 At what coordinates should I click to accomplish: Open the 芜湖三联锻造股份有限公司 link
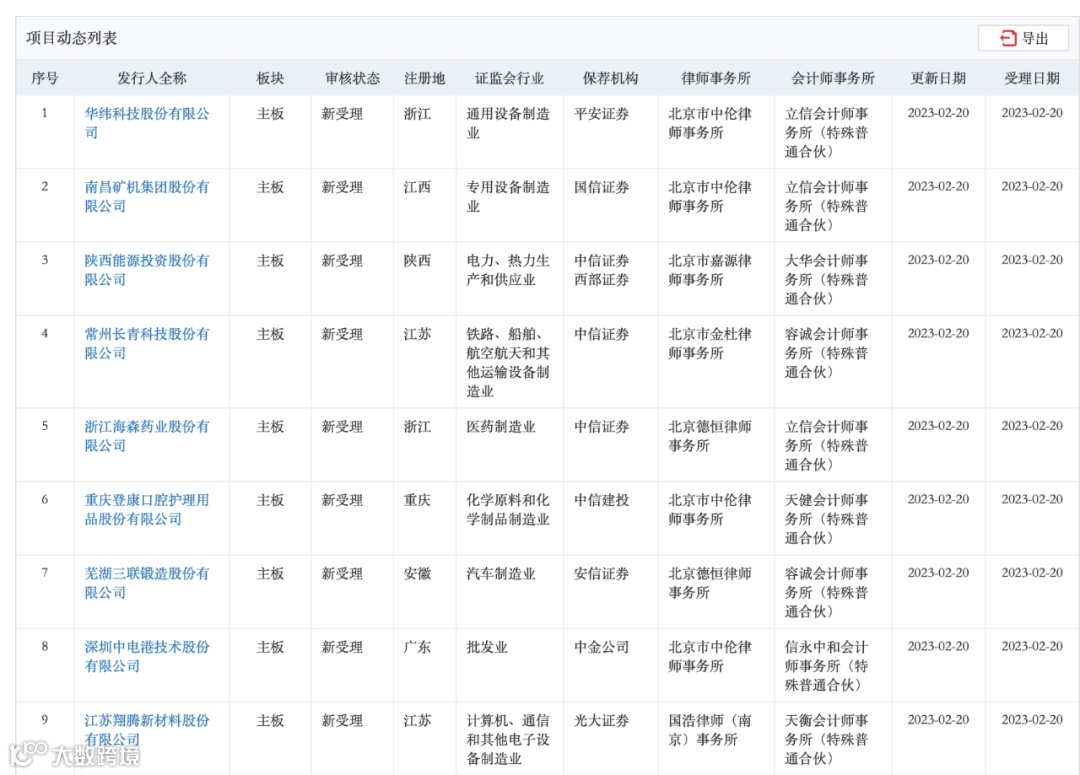[147, 583]
